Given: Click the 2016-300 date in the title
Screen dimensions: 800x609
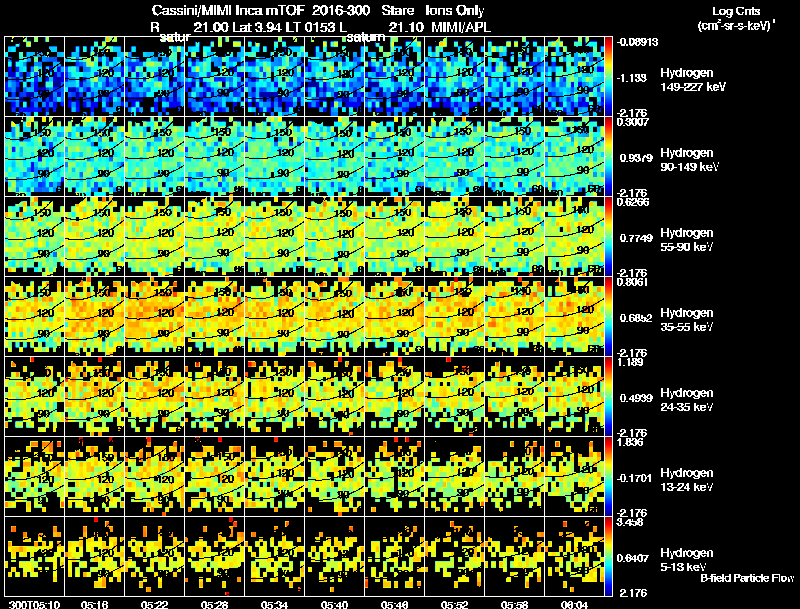Looking at the screenshot, I should click(341, 11).
